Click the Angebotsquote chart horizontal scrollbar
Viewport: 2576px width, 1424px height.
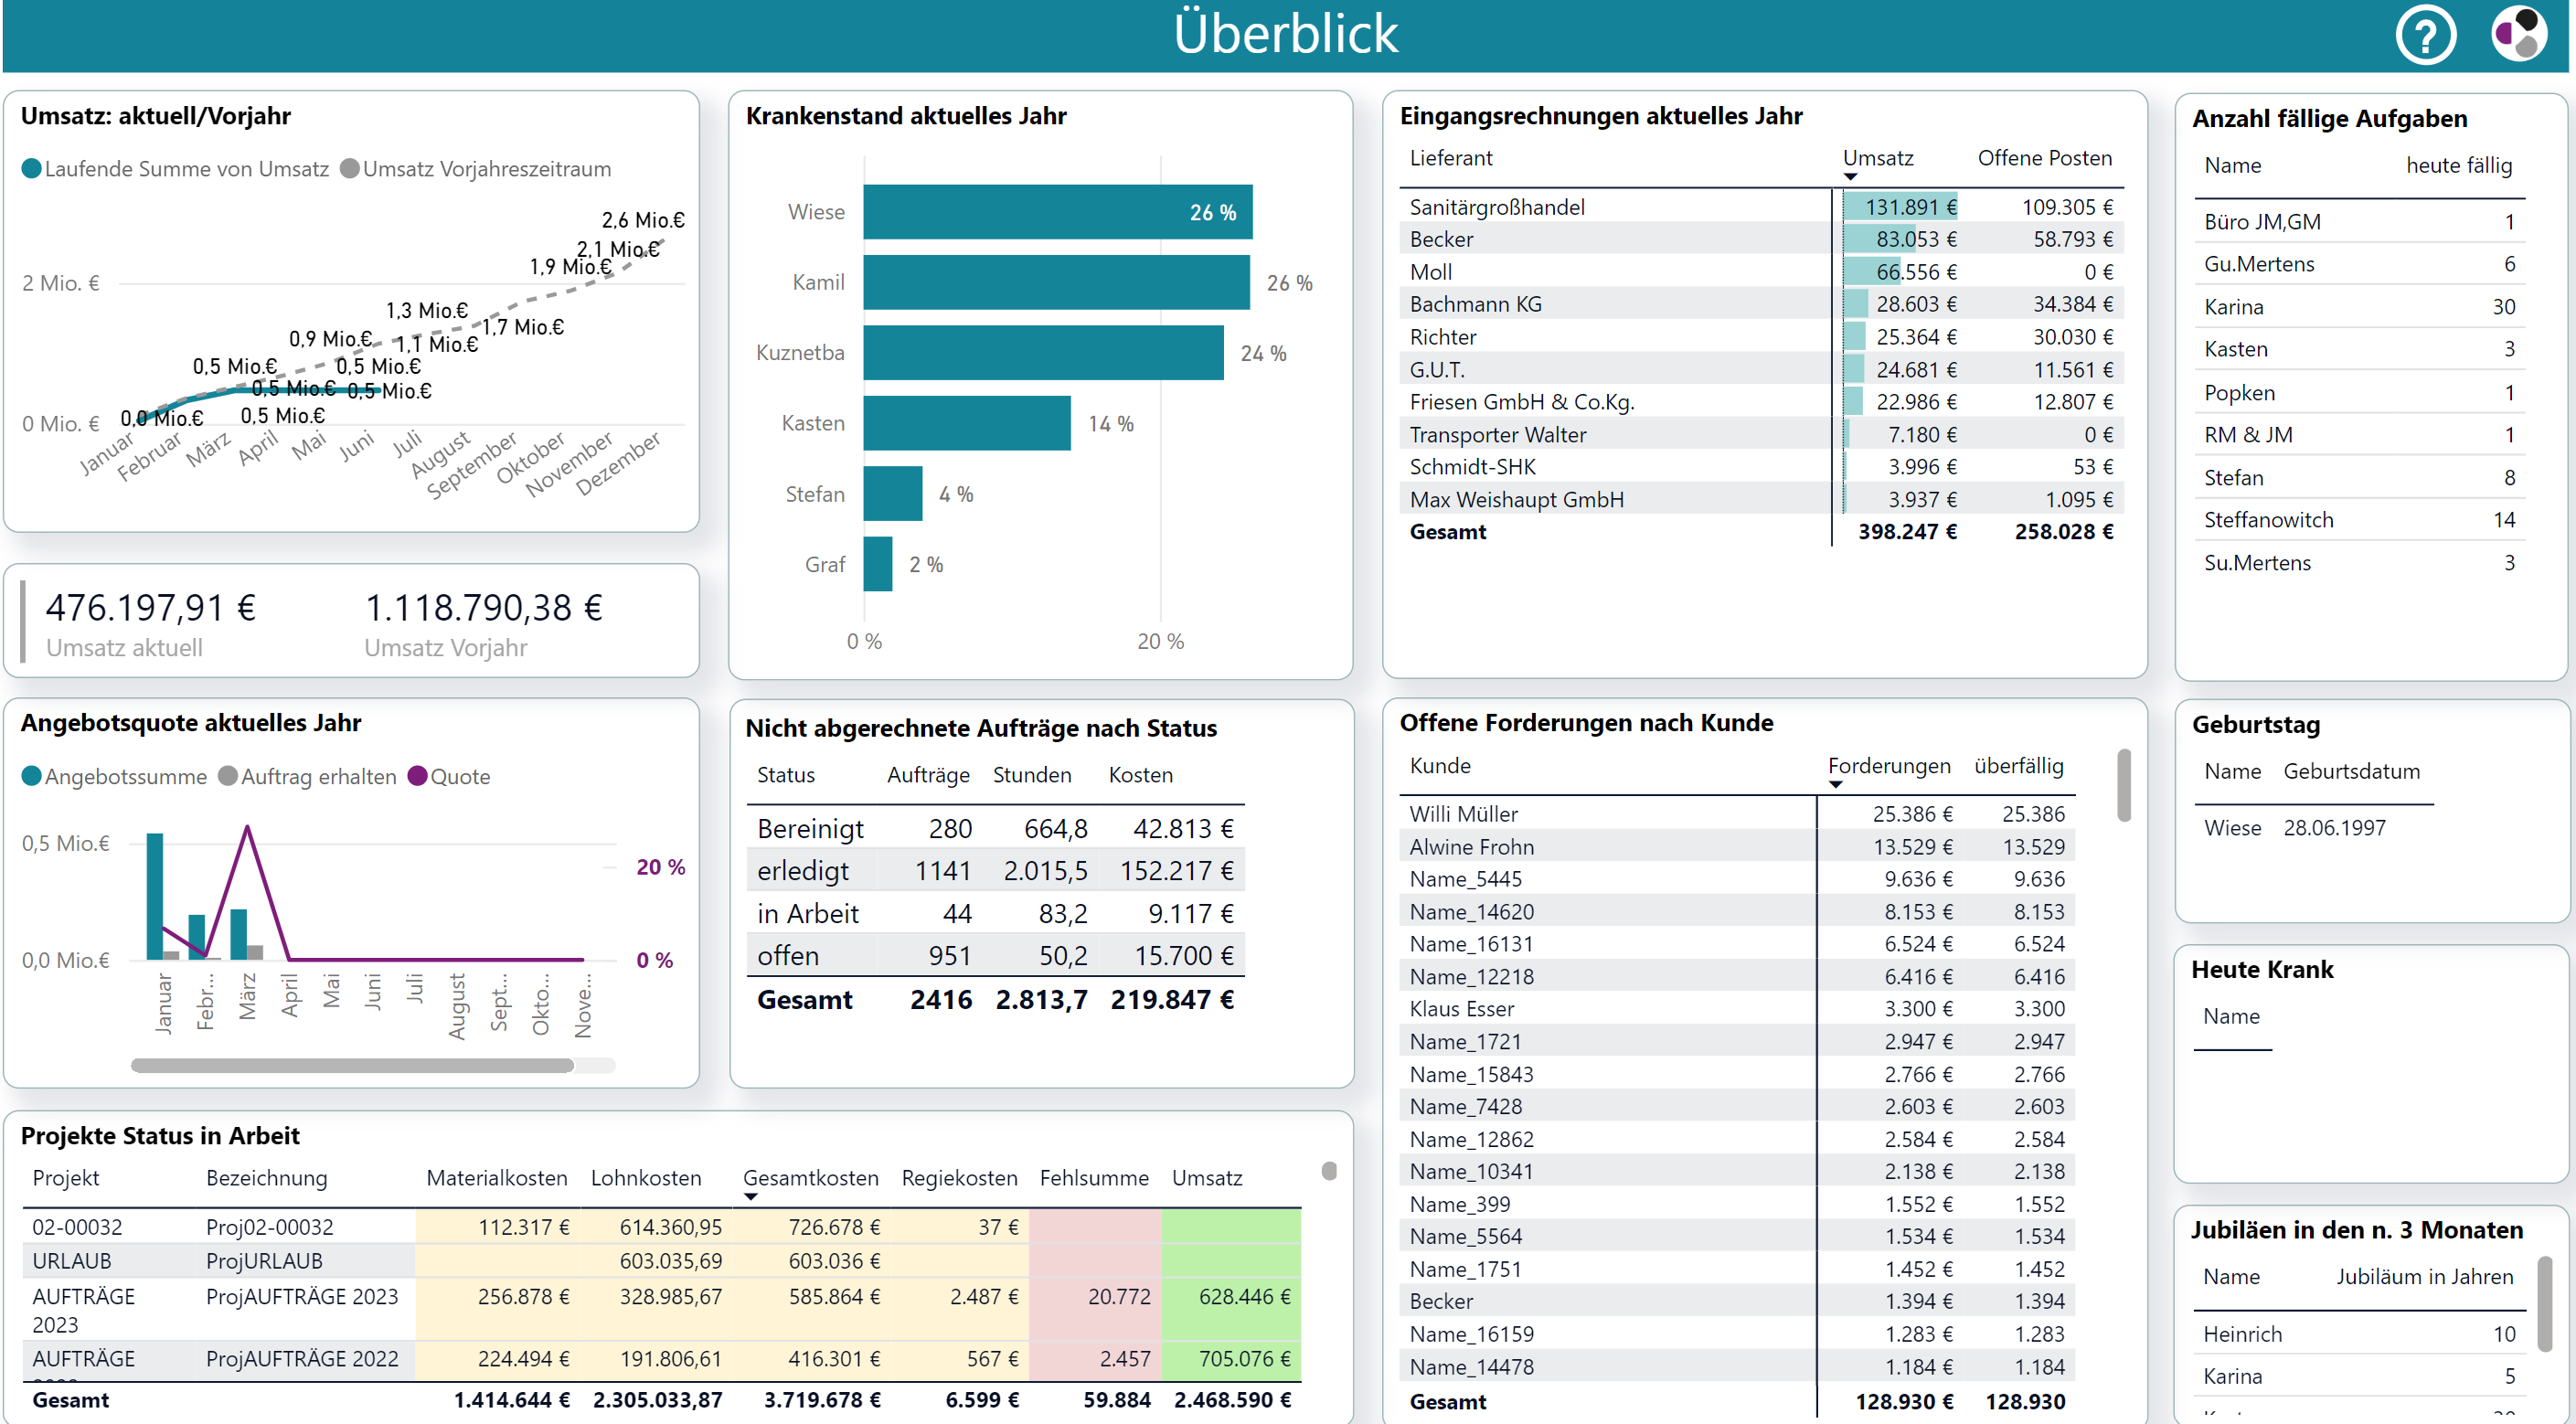pyautogui.click(x=352, y=1065)
